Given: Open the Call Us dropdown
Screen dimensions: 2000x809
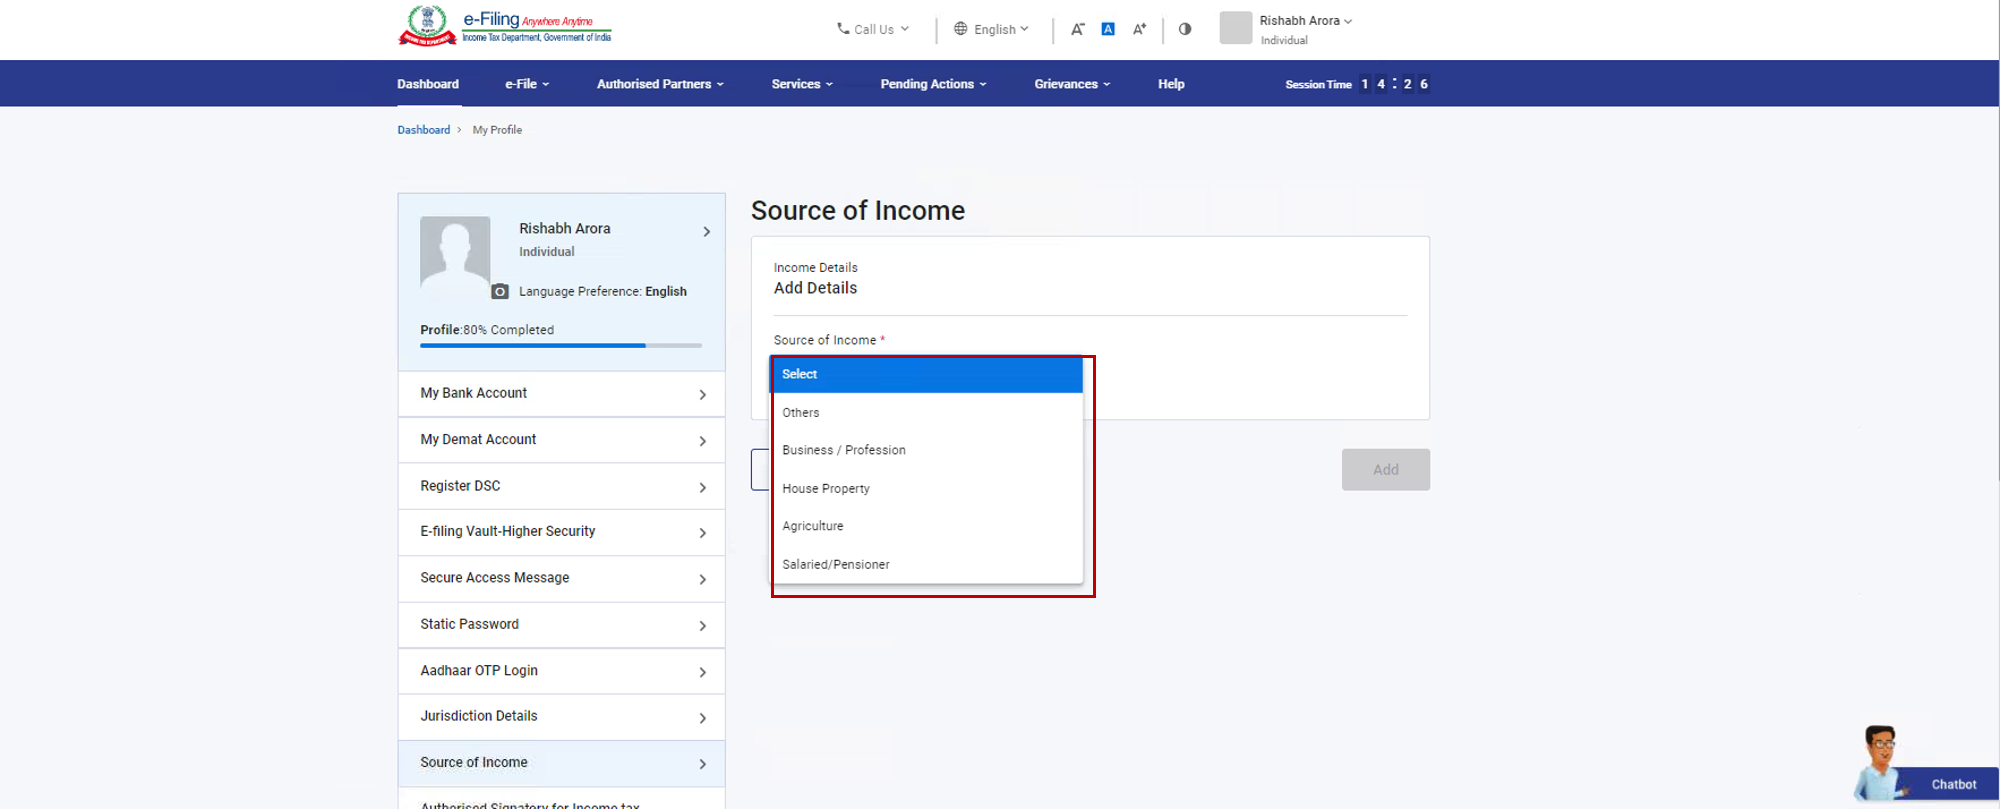Looking at the screenshot, I should (873, 29).
